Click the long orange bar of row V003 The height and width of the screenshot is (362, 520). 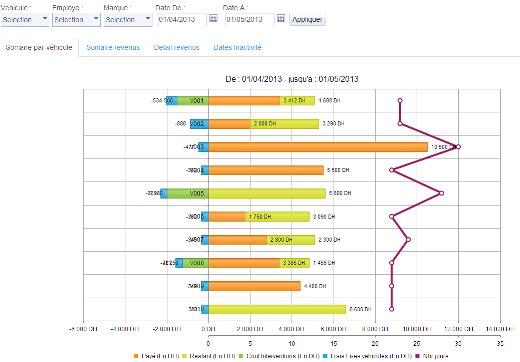click(x=318, y=147)
